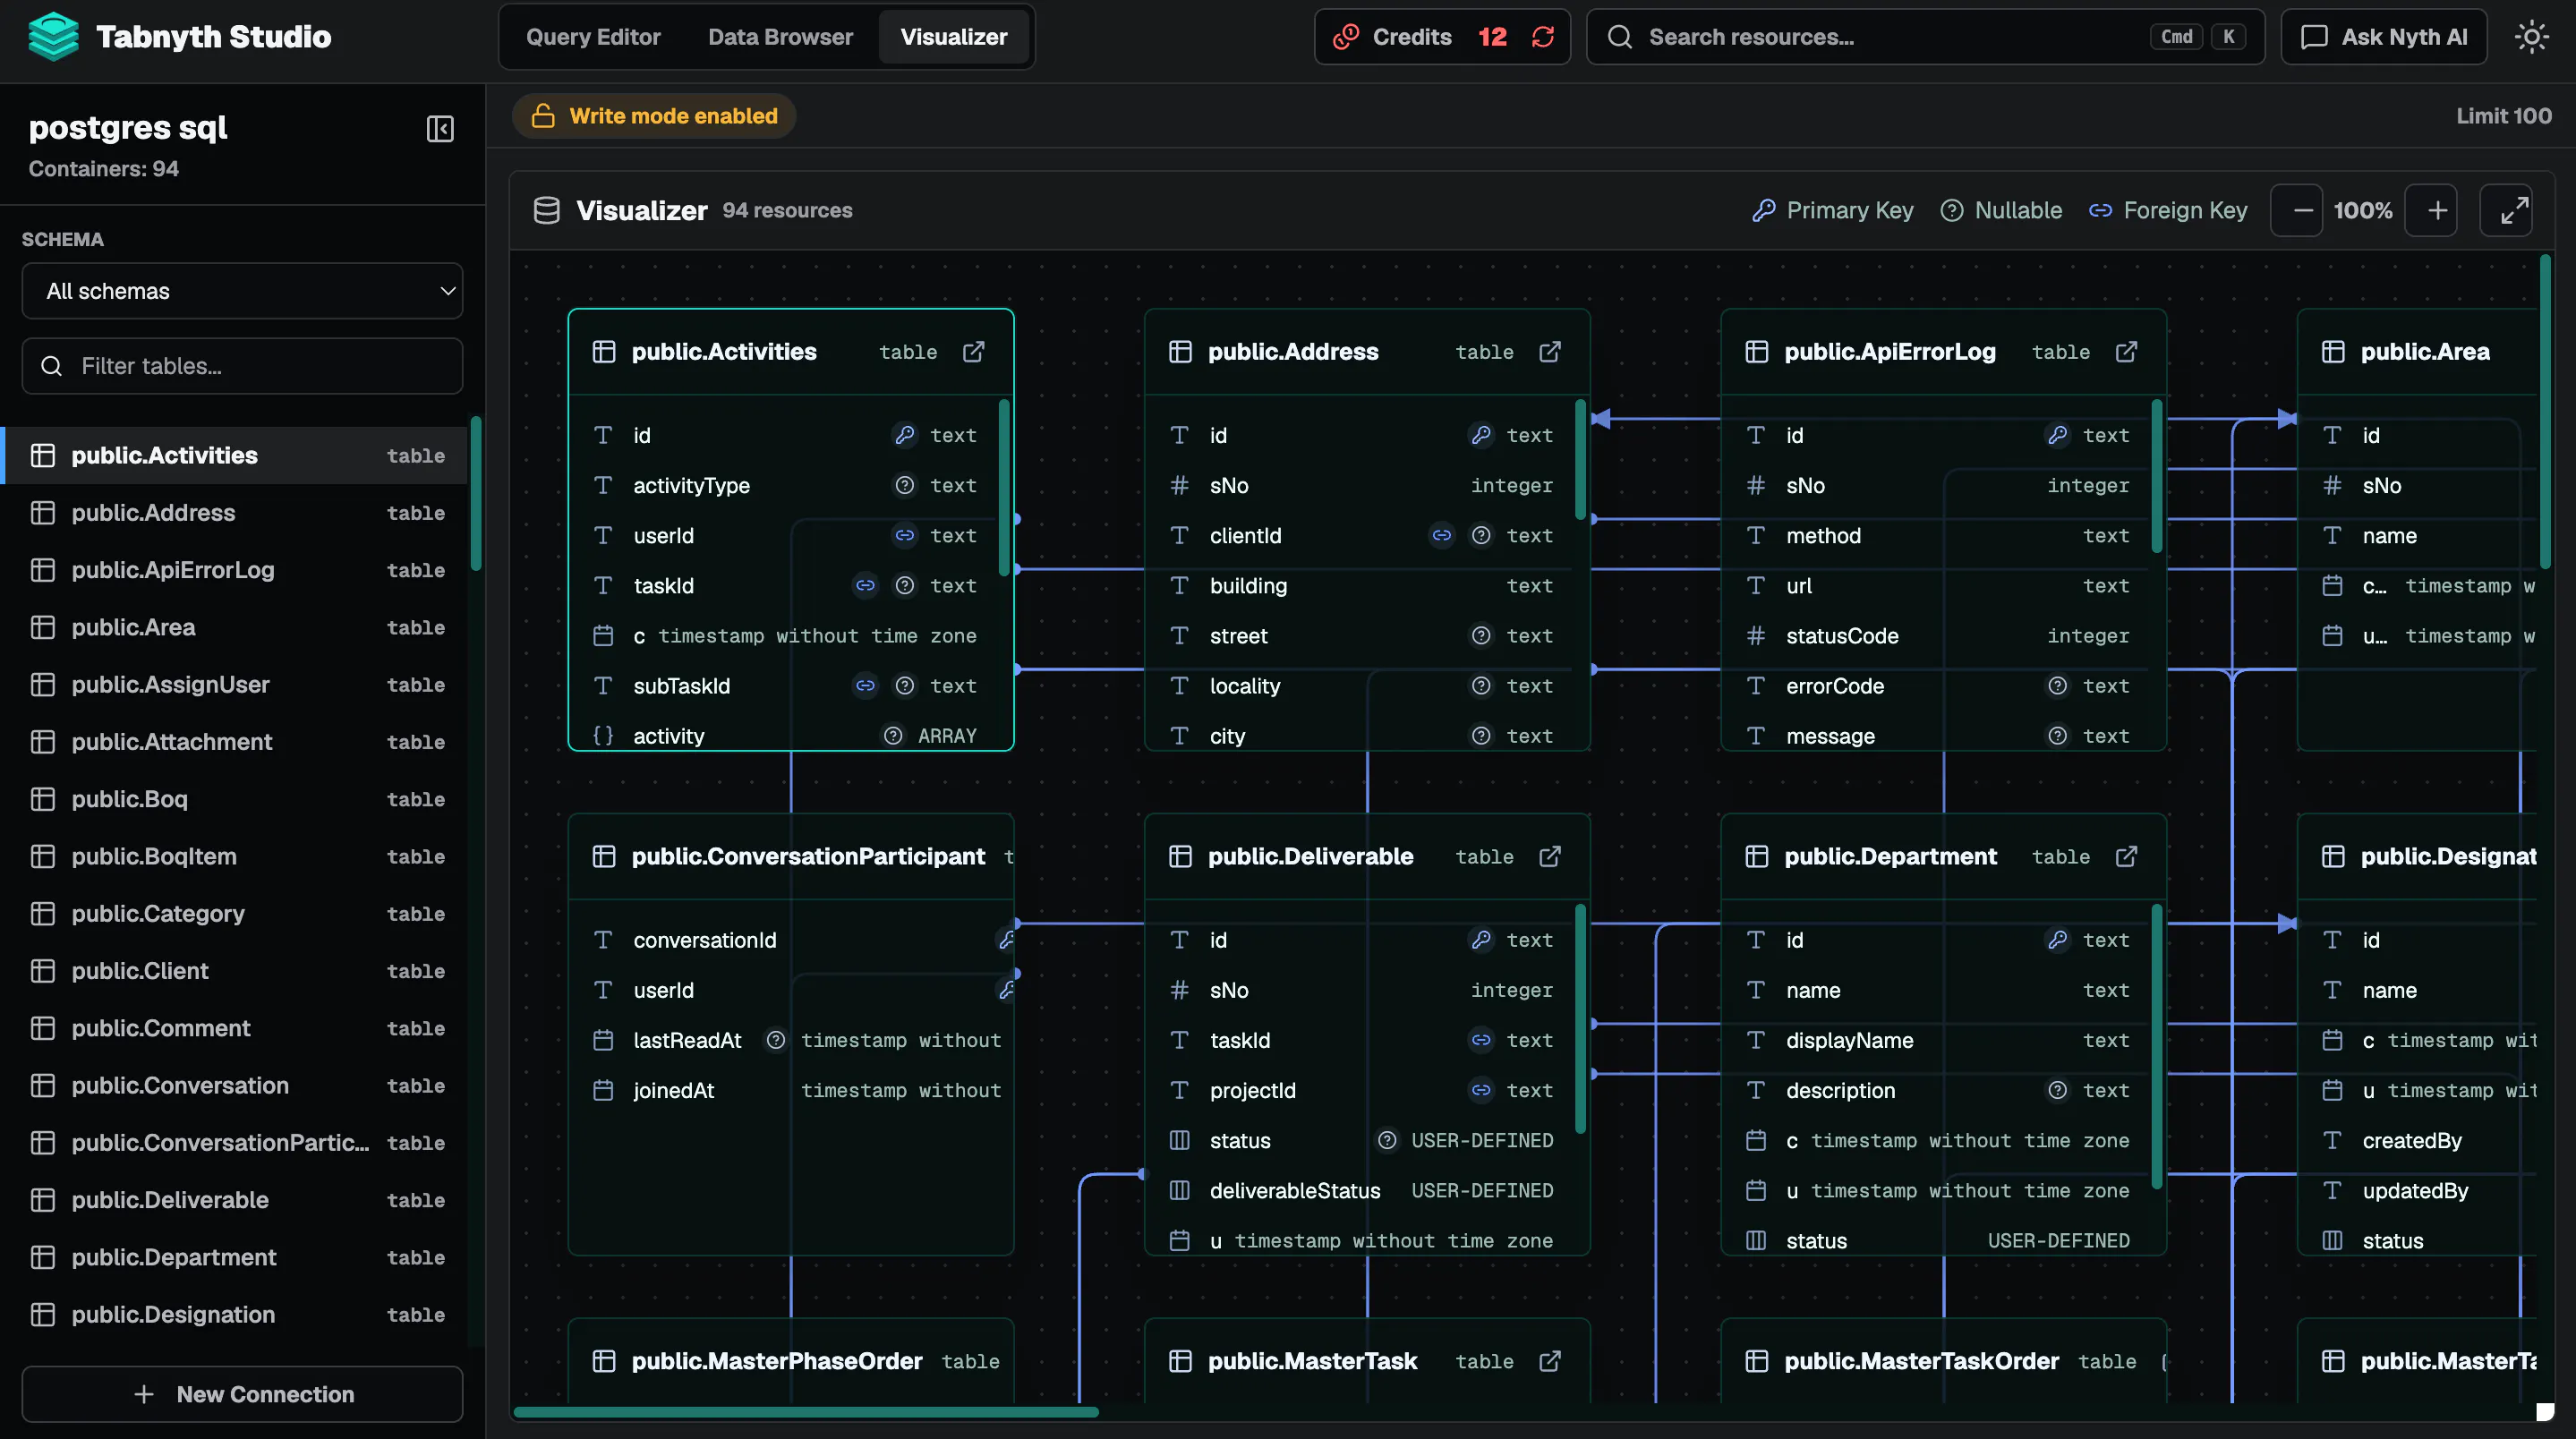The height and width of the screenshot is (1439, 2576).
Task: Focus the Search resources field
Action: 1924,37
